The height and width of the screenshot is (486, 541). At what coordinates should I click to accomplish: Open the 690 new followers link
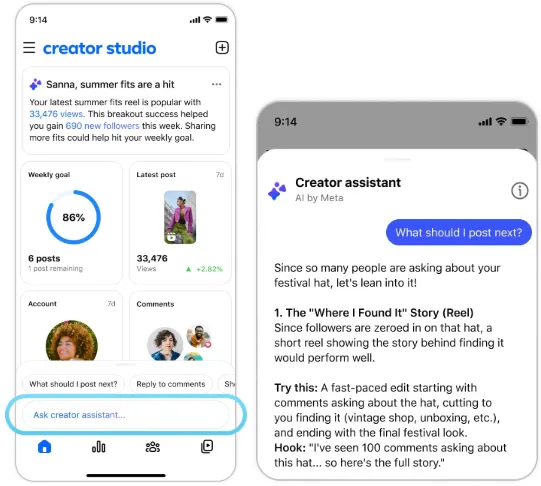pyautogui.click(x=102, y=126)
